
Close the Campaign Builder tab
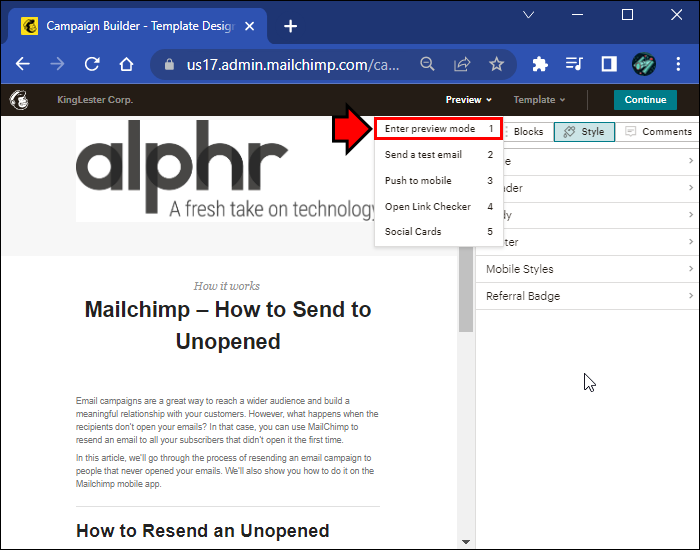point(250,26)
